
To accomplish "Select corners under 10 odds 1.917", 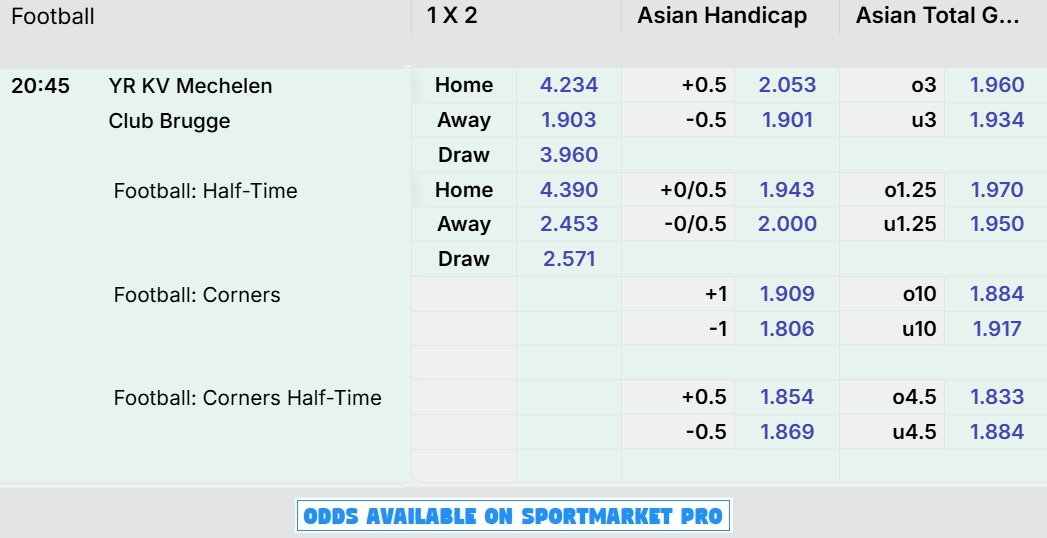I will (996, 328).
